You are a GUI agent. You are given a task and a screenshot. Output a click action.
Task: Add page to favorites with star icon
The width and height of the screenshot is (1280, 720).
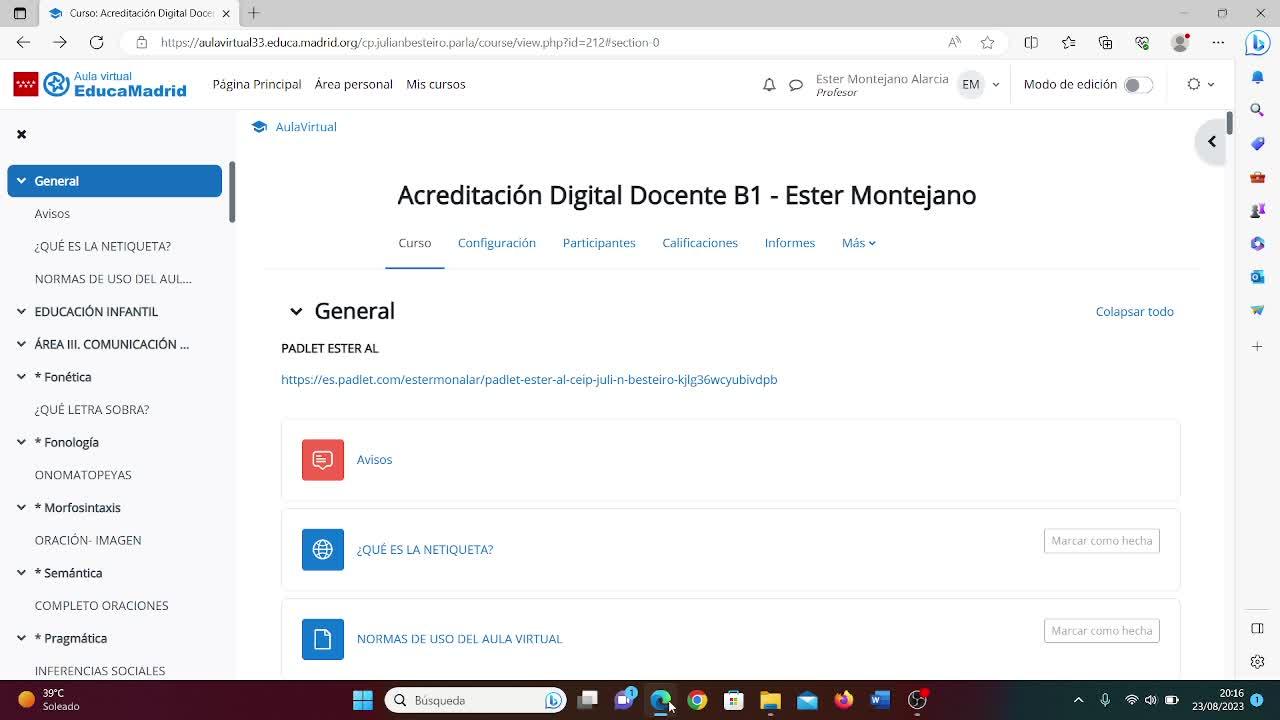coord(988,42)
